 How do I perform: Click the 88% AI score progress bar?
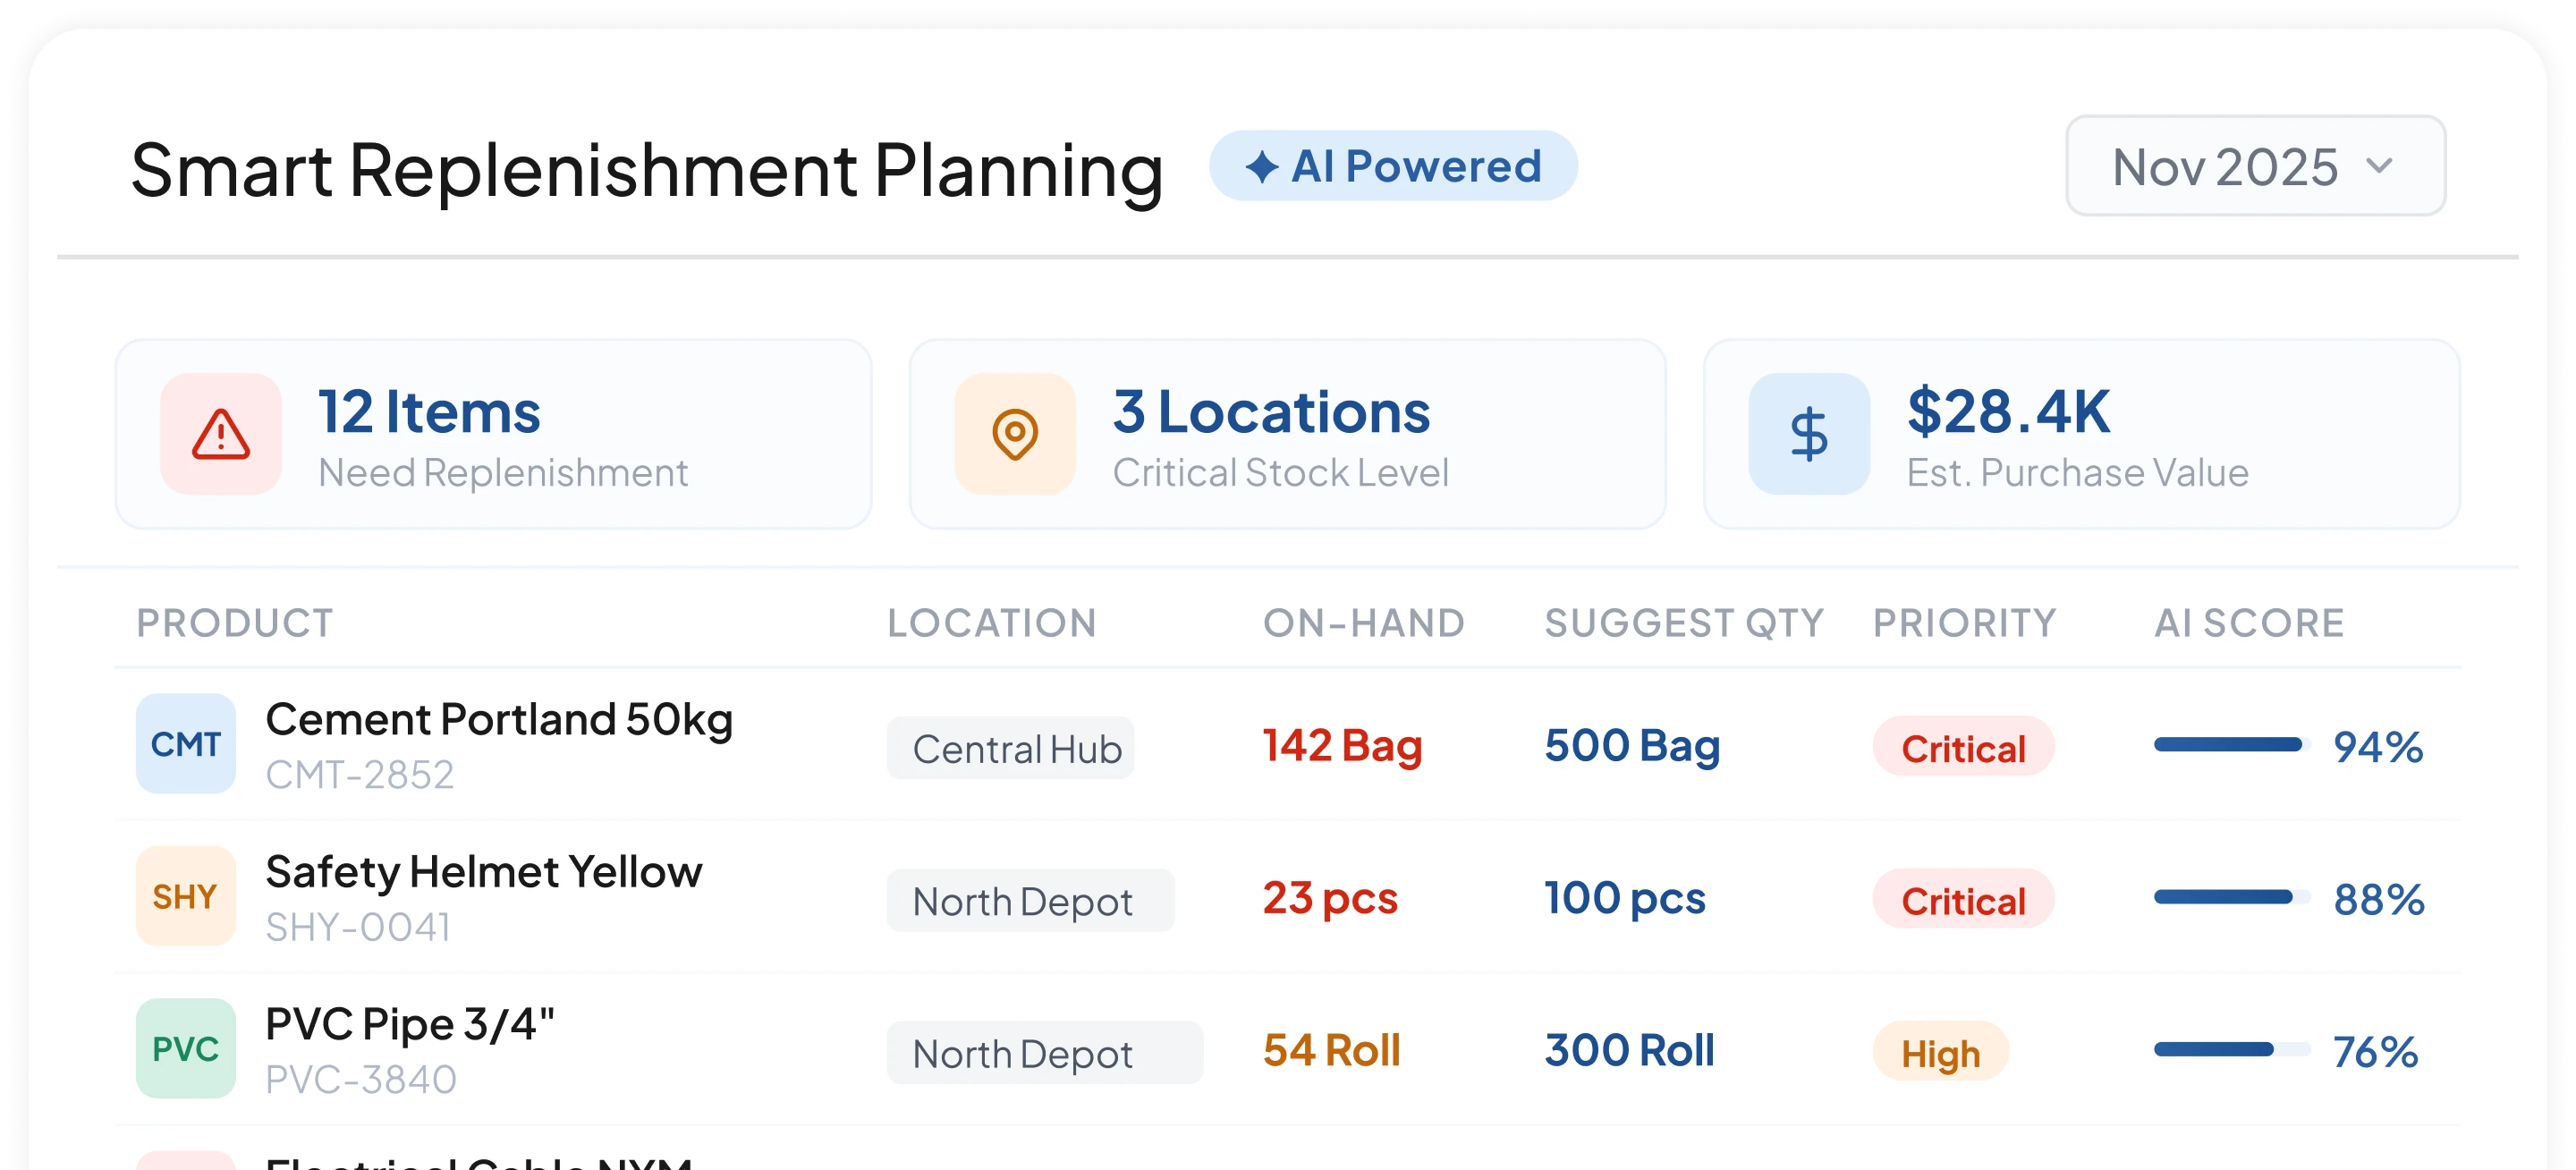(2232, 897)
